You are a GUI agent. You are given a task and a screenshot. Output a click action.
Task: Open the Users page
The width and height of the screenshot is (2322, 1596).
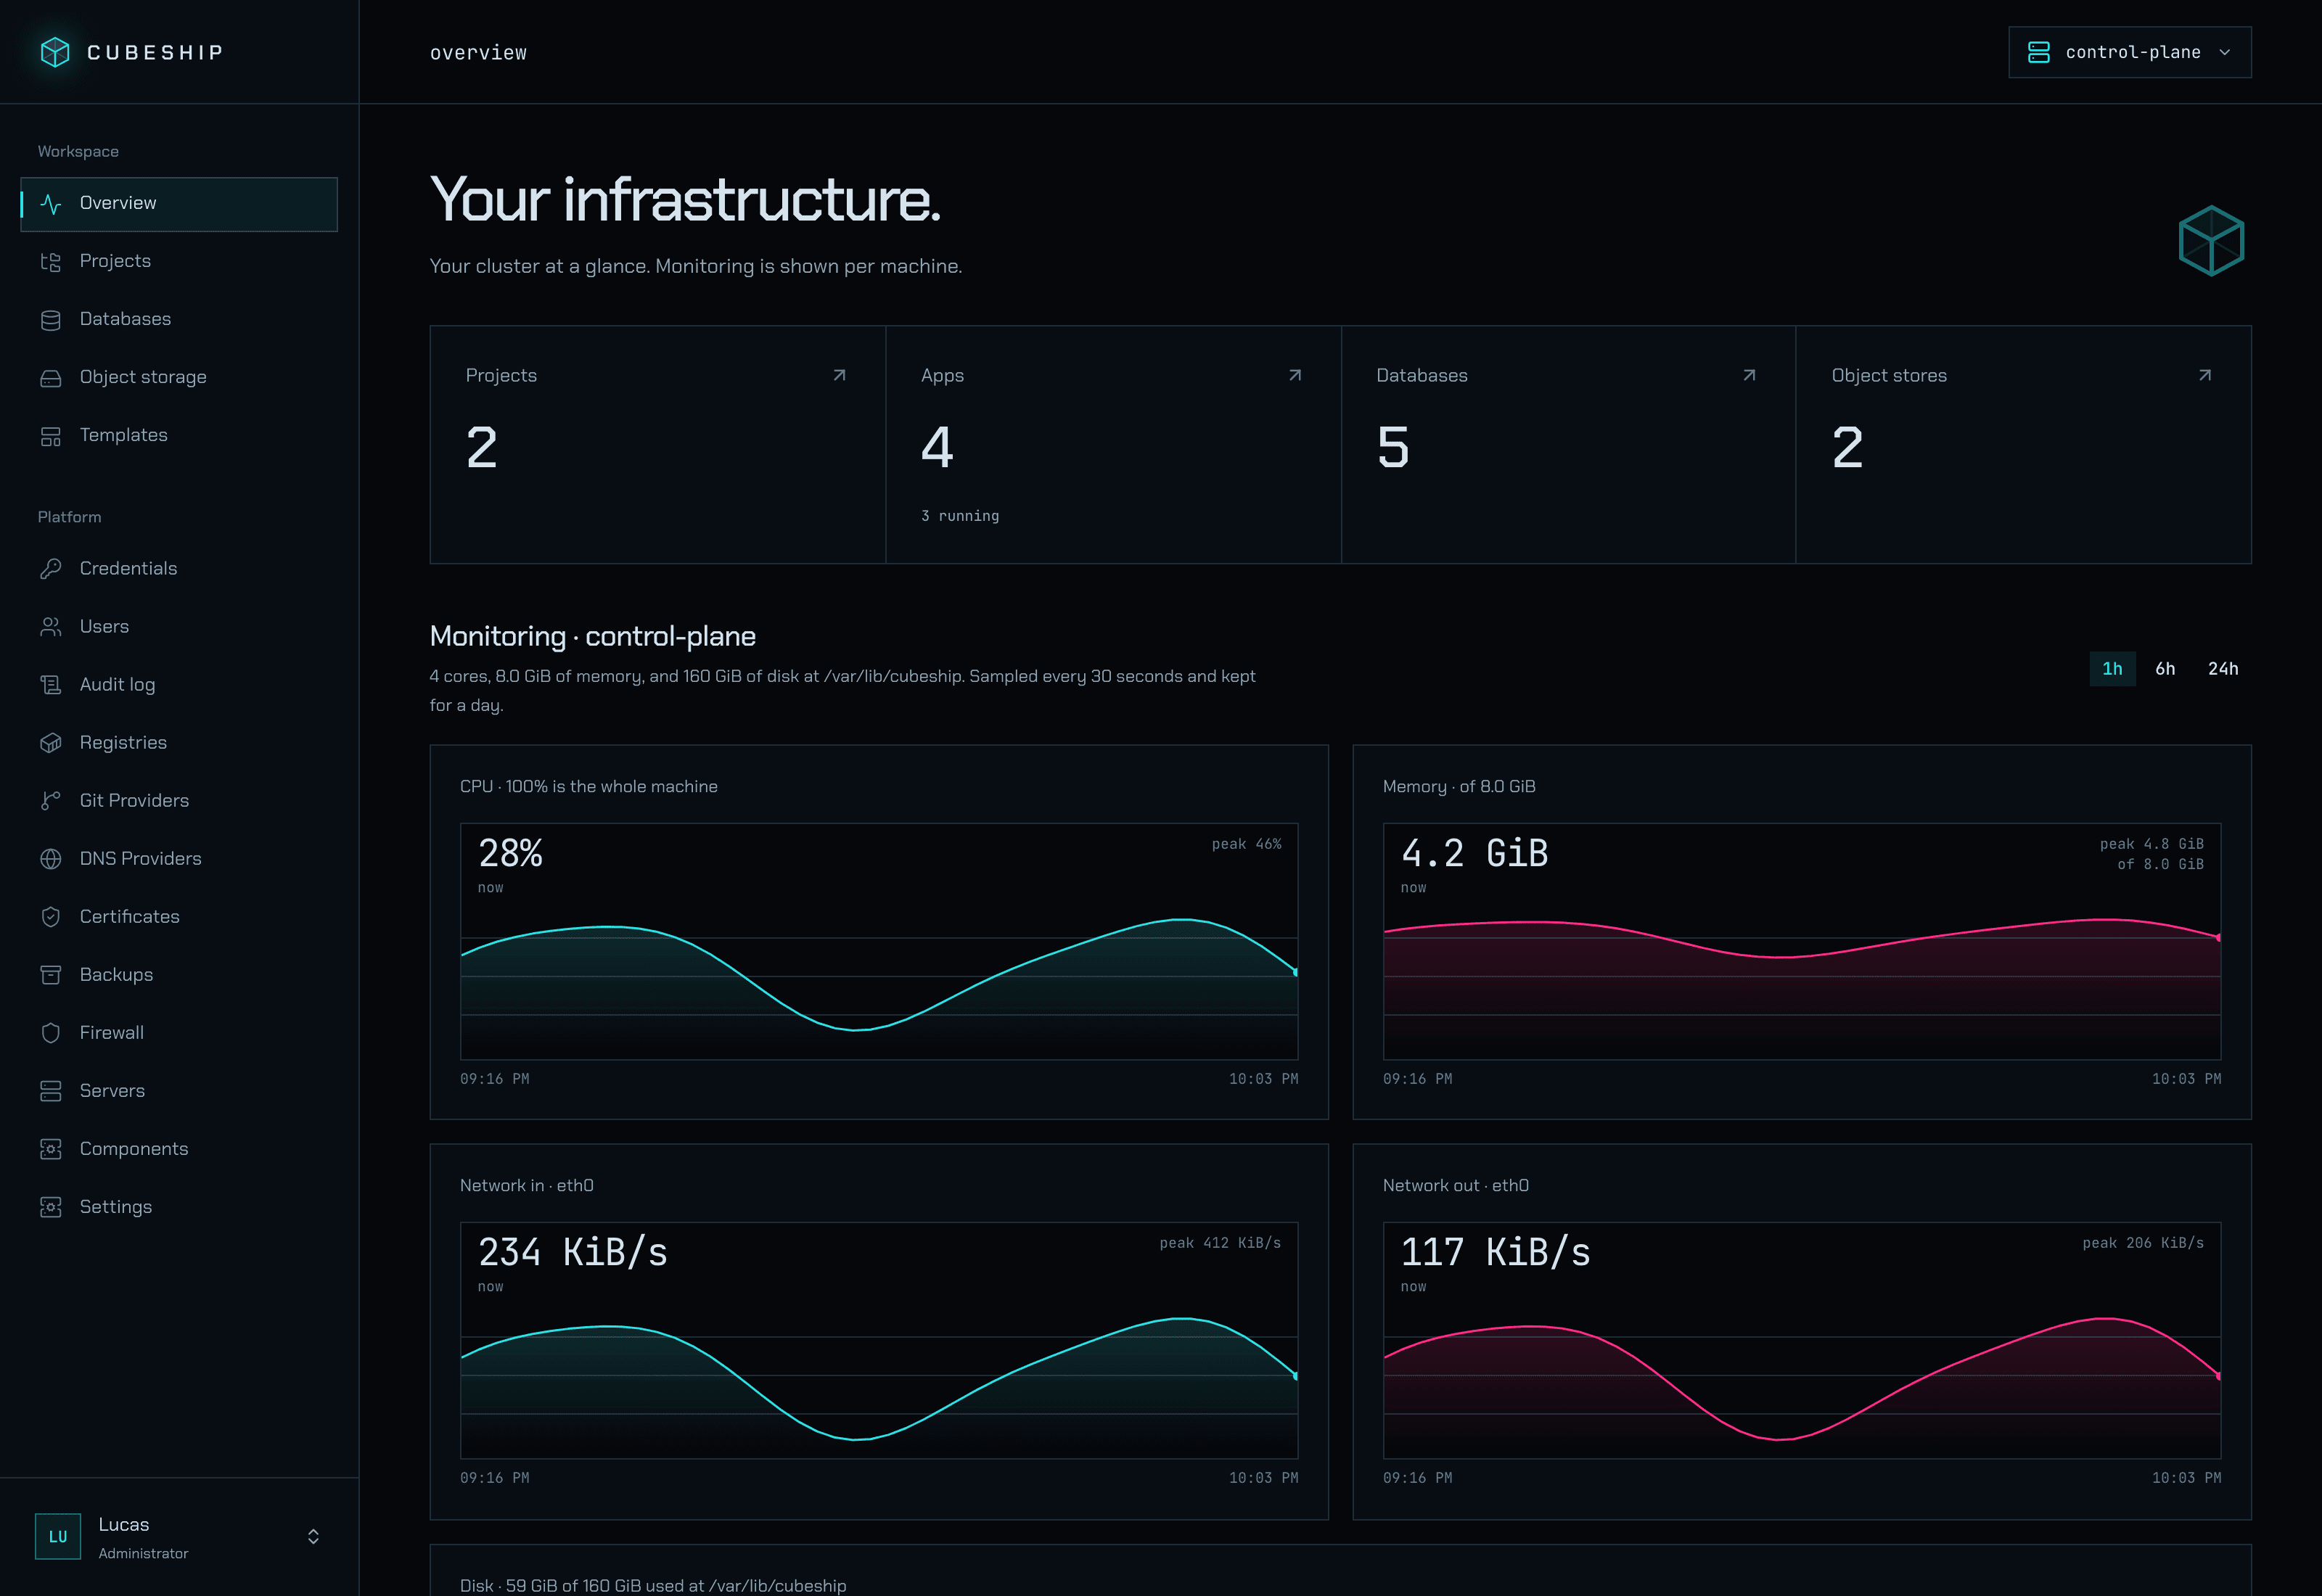(179, 627)
